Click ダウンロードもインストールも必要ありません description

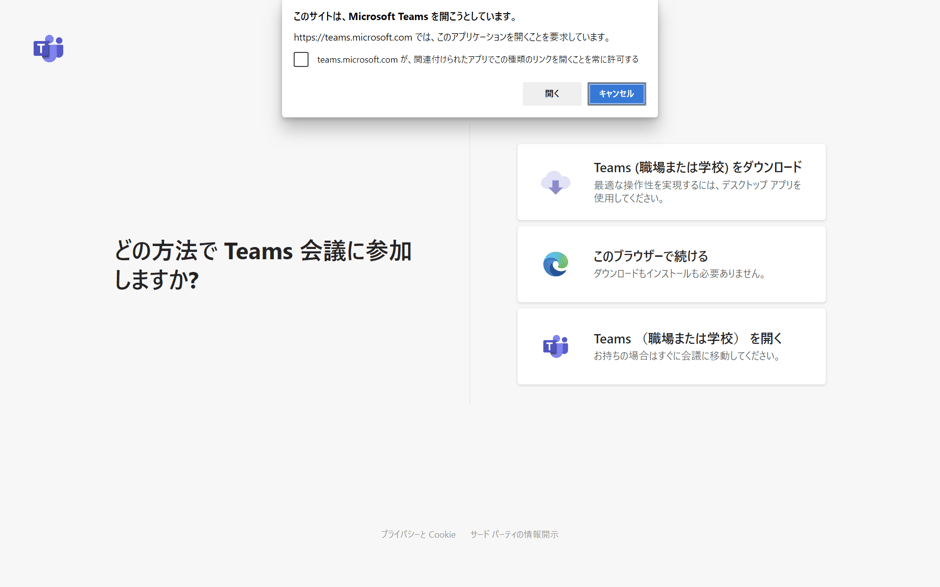[680, 274]
